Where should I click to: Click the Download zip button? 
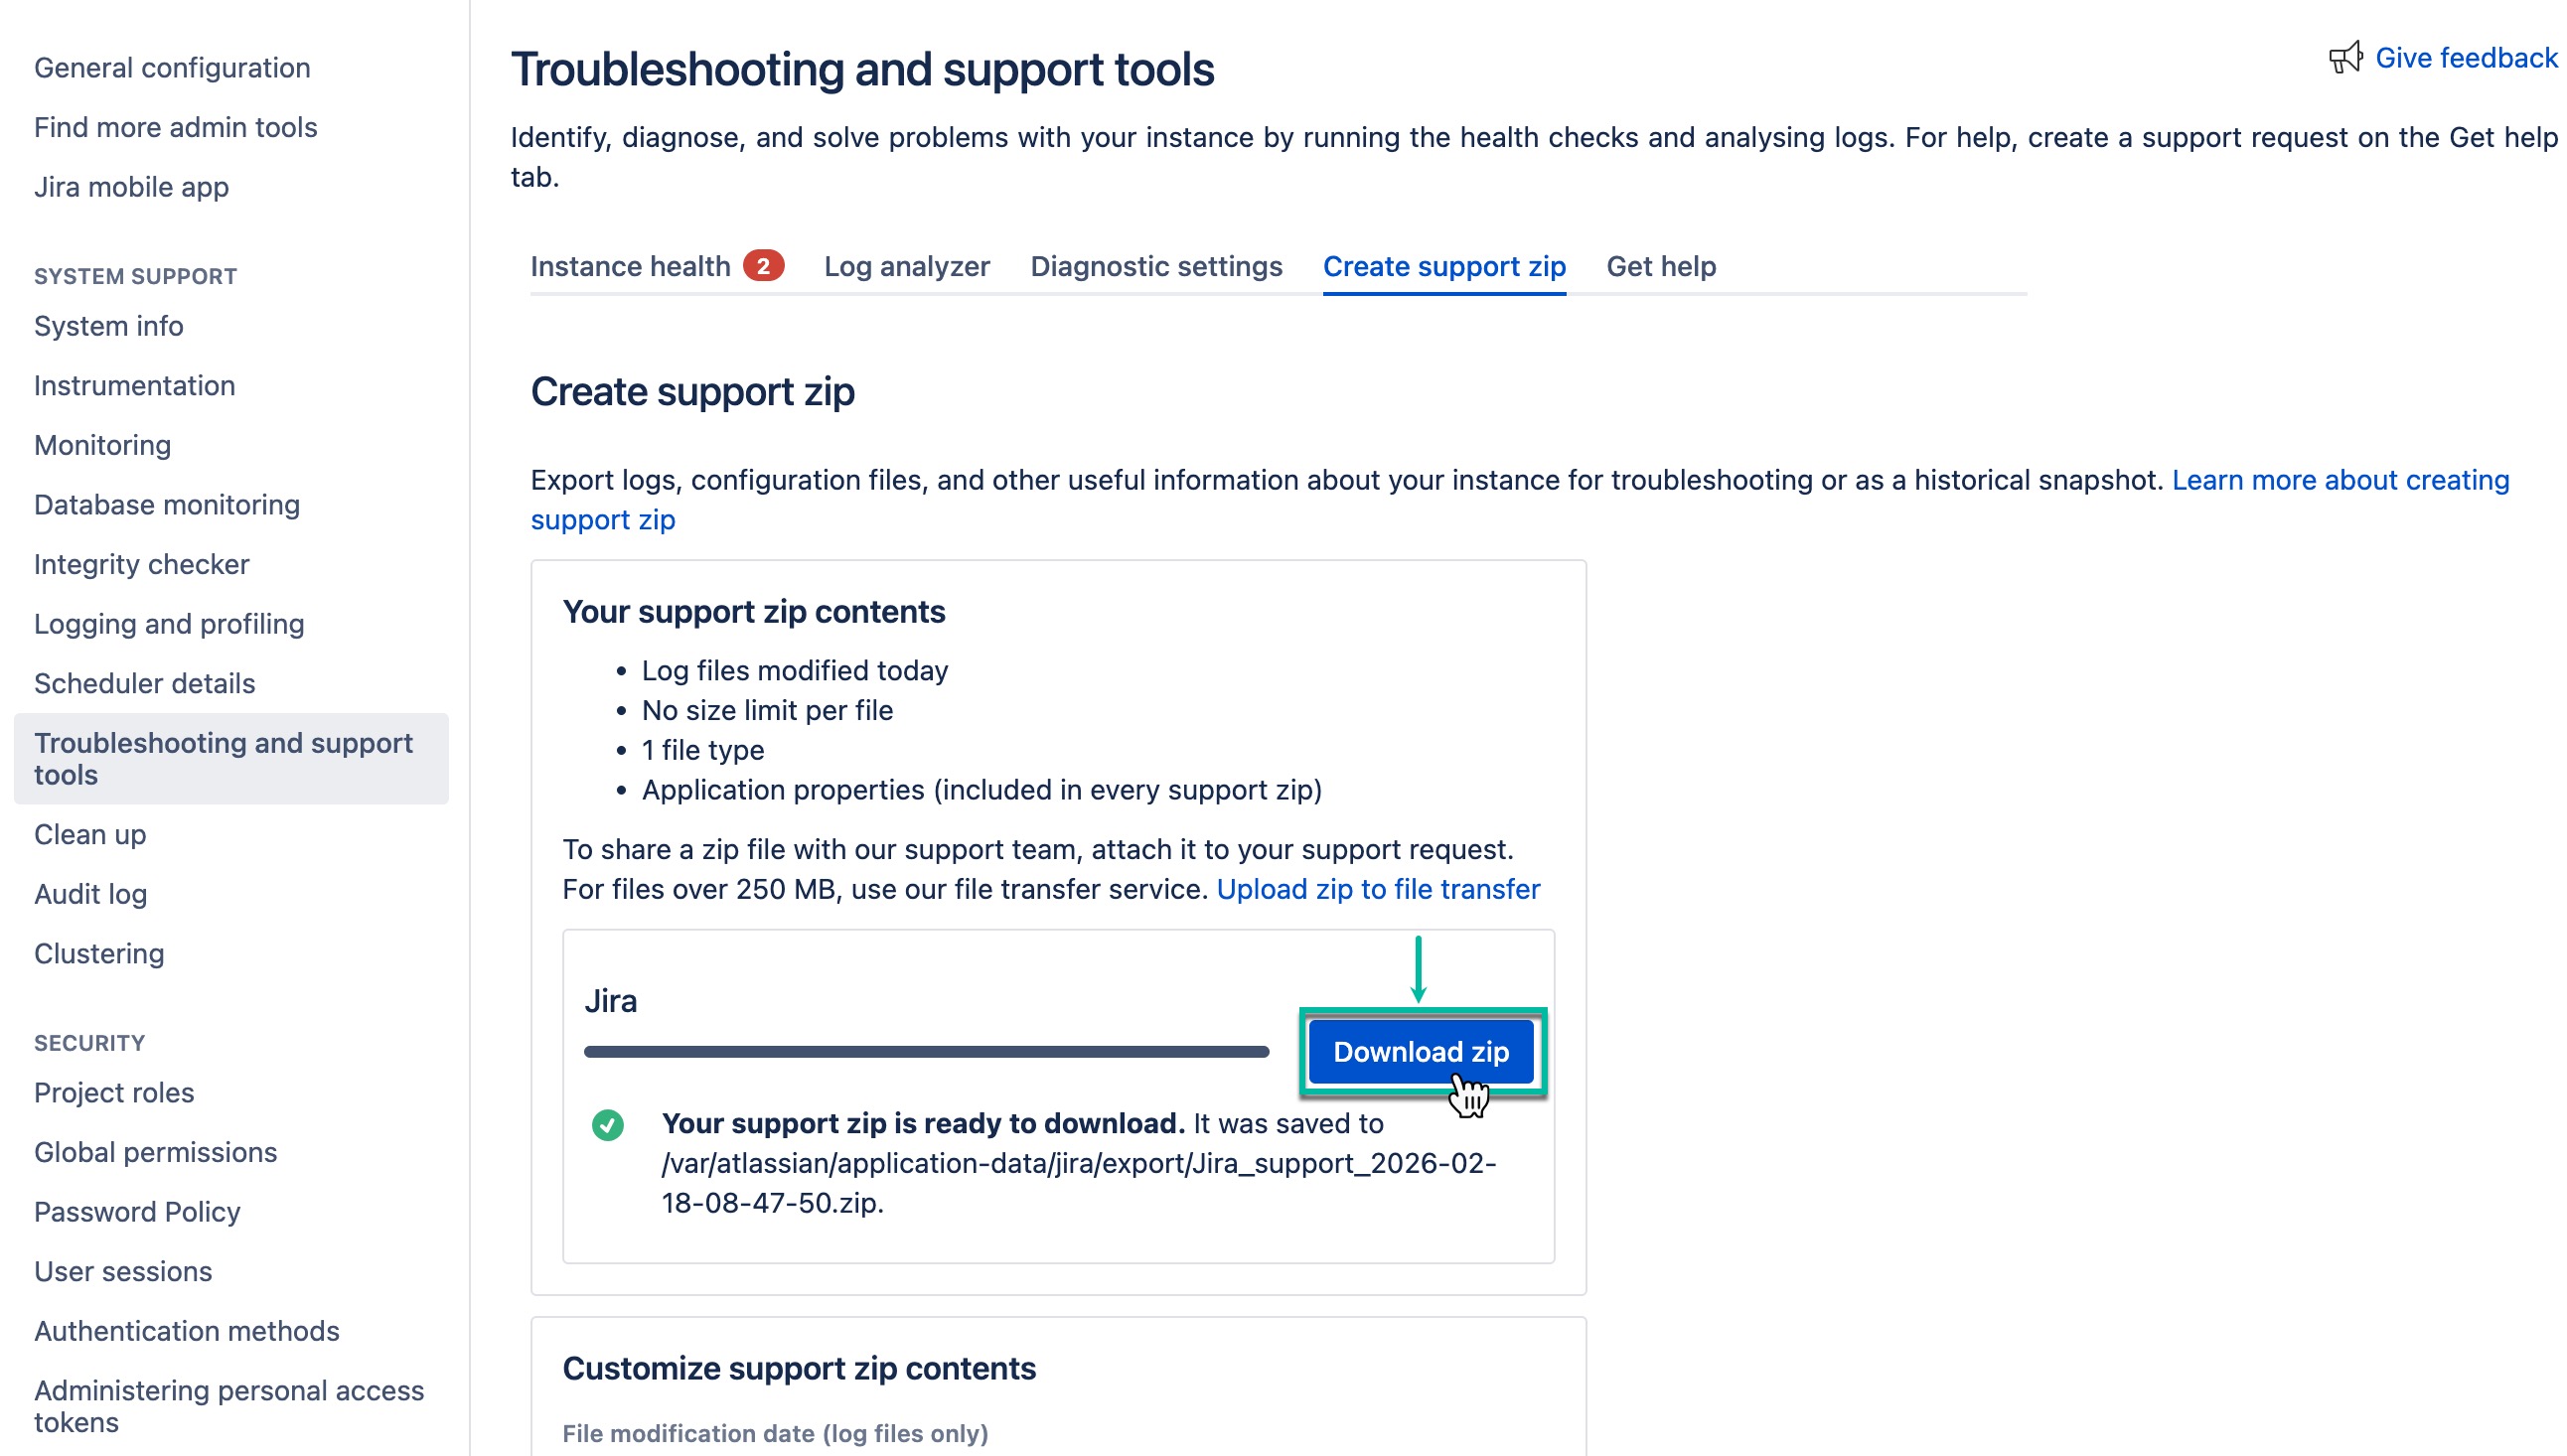(1420, 1052)
